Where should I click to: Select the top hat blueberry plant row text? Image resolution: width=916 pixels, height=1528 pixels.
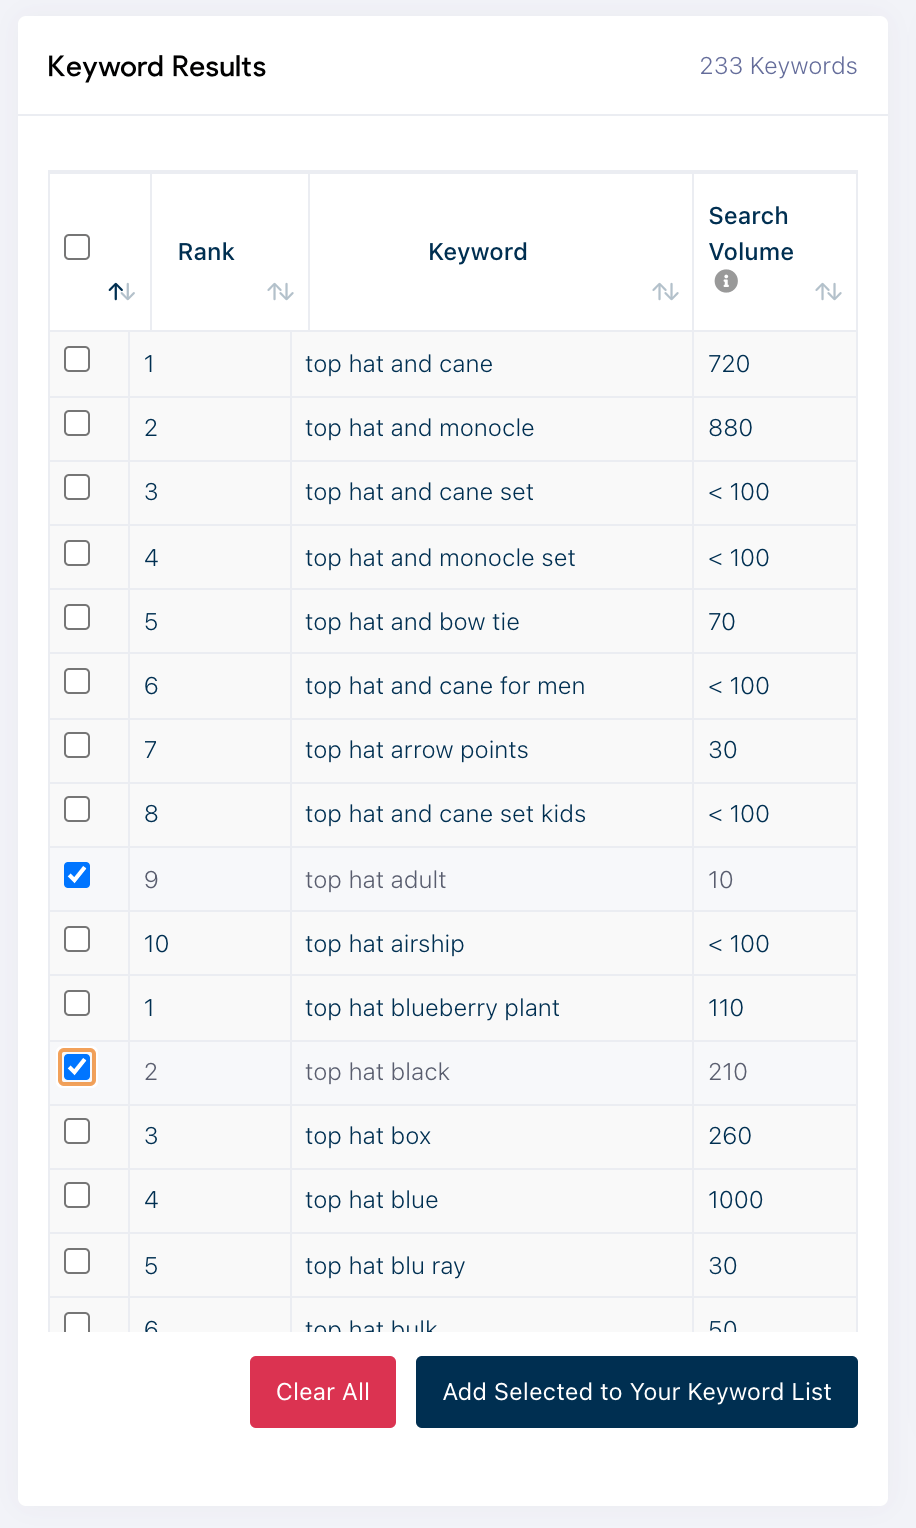(x=432, y=1008)
